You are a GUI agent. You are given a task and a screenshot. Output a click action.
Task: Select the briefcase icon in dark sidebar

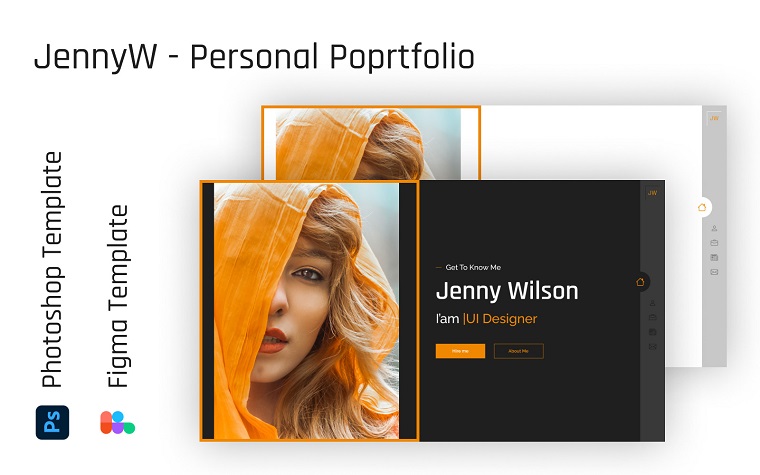coord(652,317)
